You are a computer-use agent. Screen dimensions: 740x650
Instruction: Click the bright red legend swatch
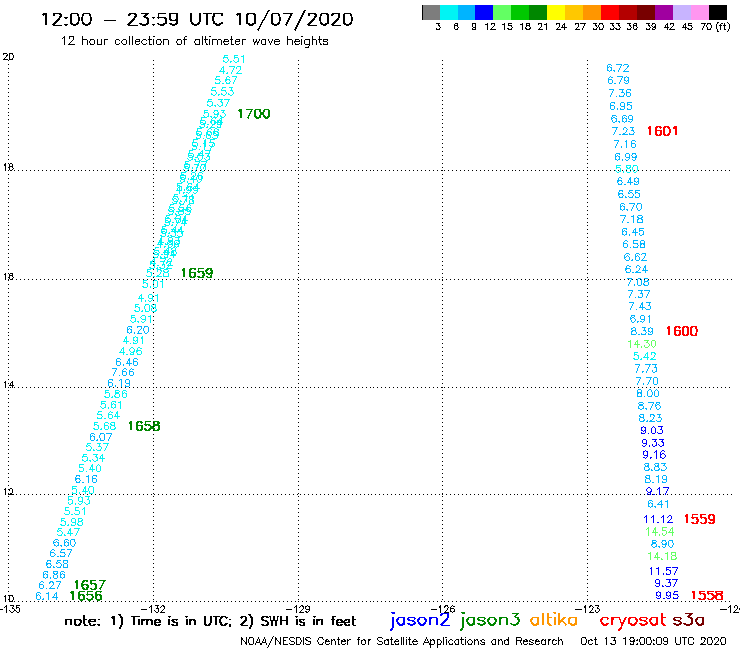click(610, 12)
